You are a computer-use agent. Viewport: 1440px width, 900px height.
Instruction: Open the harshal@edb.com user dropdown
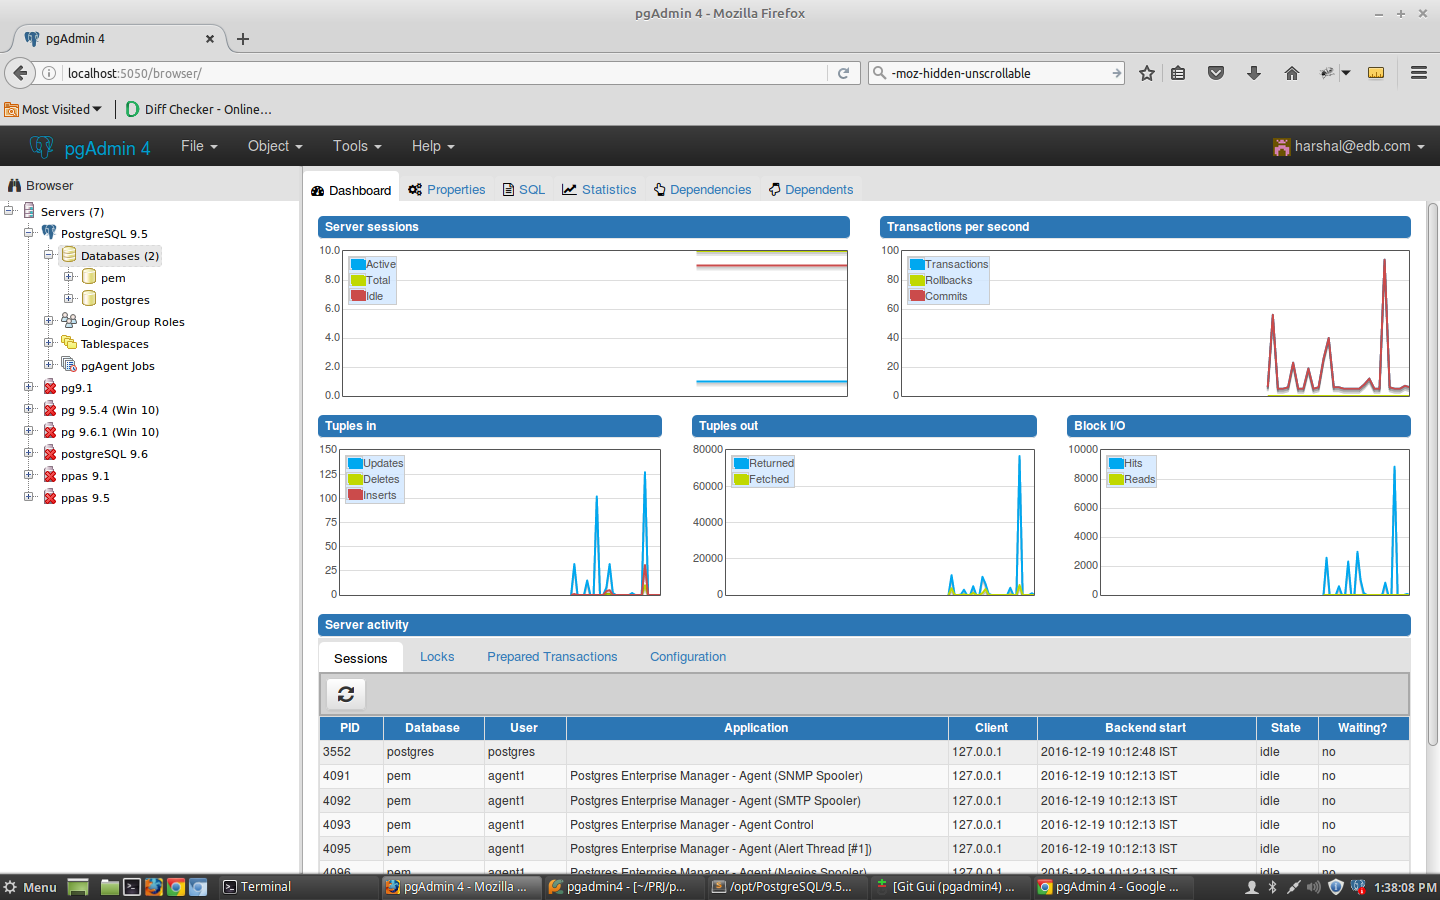(x=1350, y=146)
